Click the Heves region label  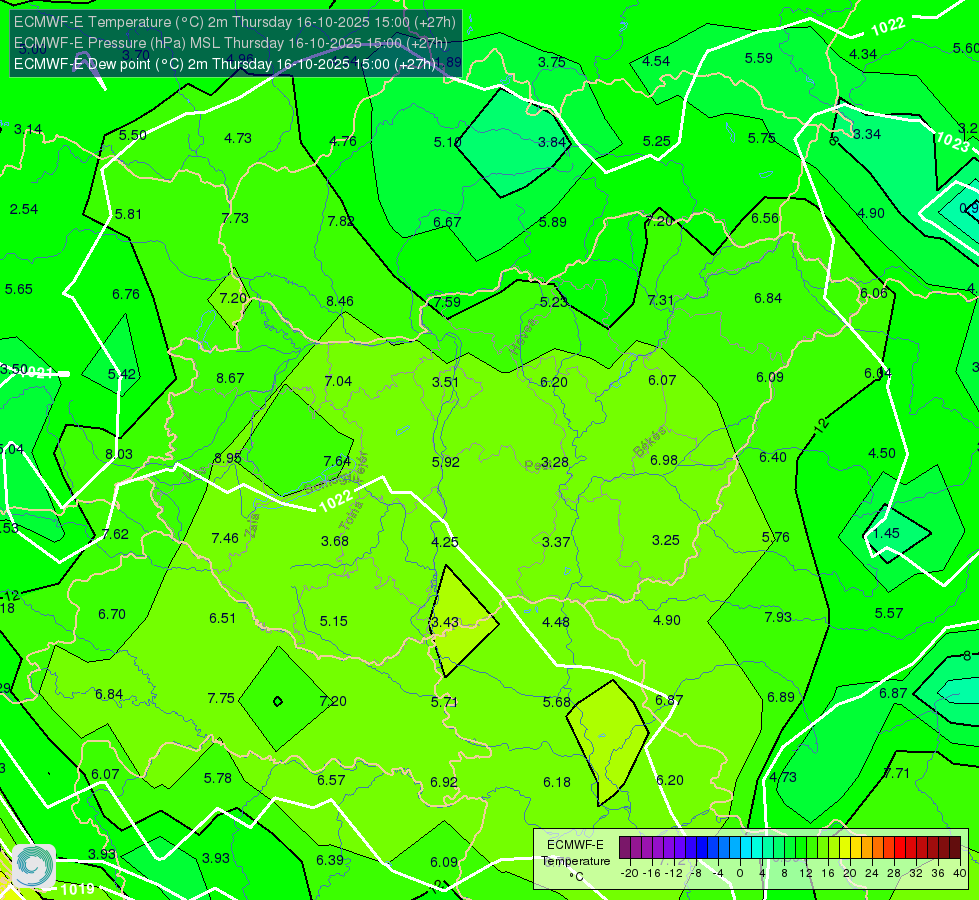coord(523,336)
